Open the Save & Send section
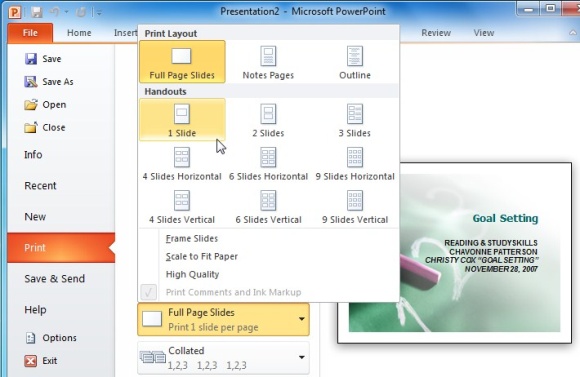The image size is (580, 377). [x=61, y=279]
